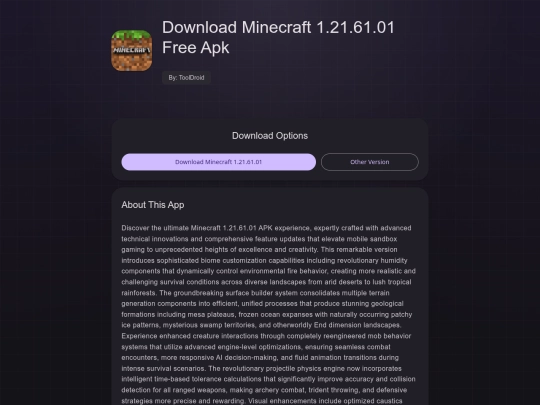Click the Download Options heading
Viewport: 540px width, 405px height.
click(x=270, y=136)
